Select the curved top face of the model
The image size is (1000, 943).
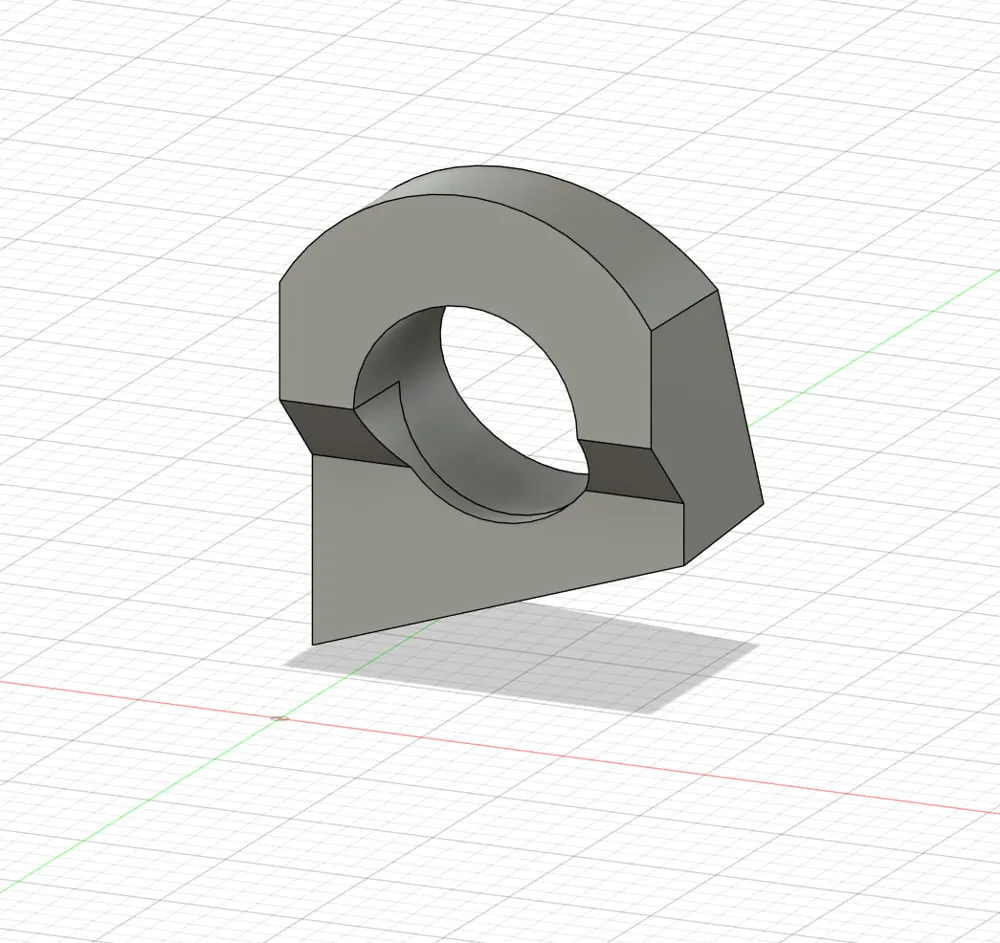[561, 220]
